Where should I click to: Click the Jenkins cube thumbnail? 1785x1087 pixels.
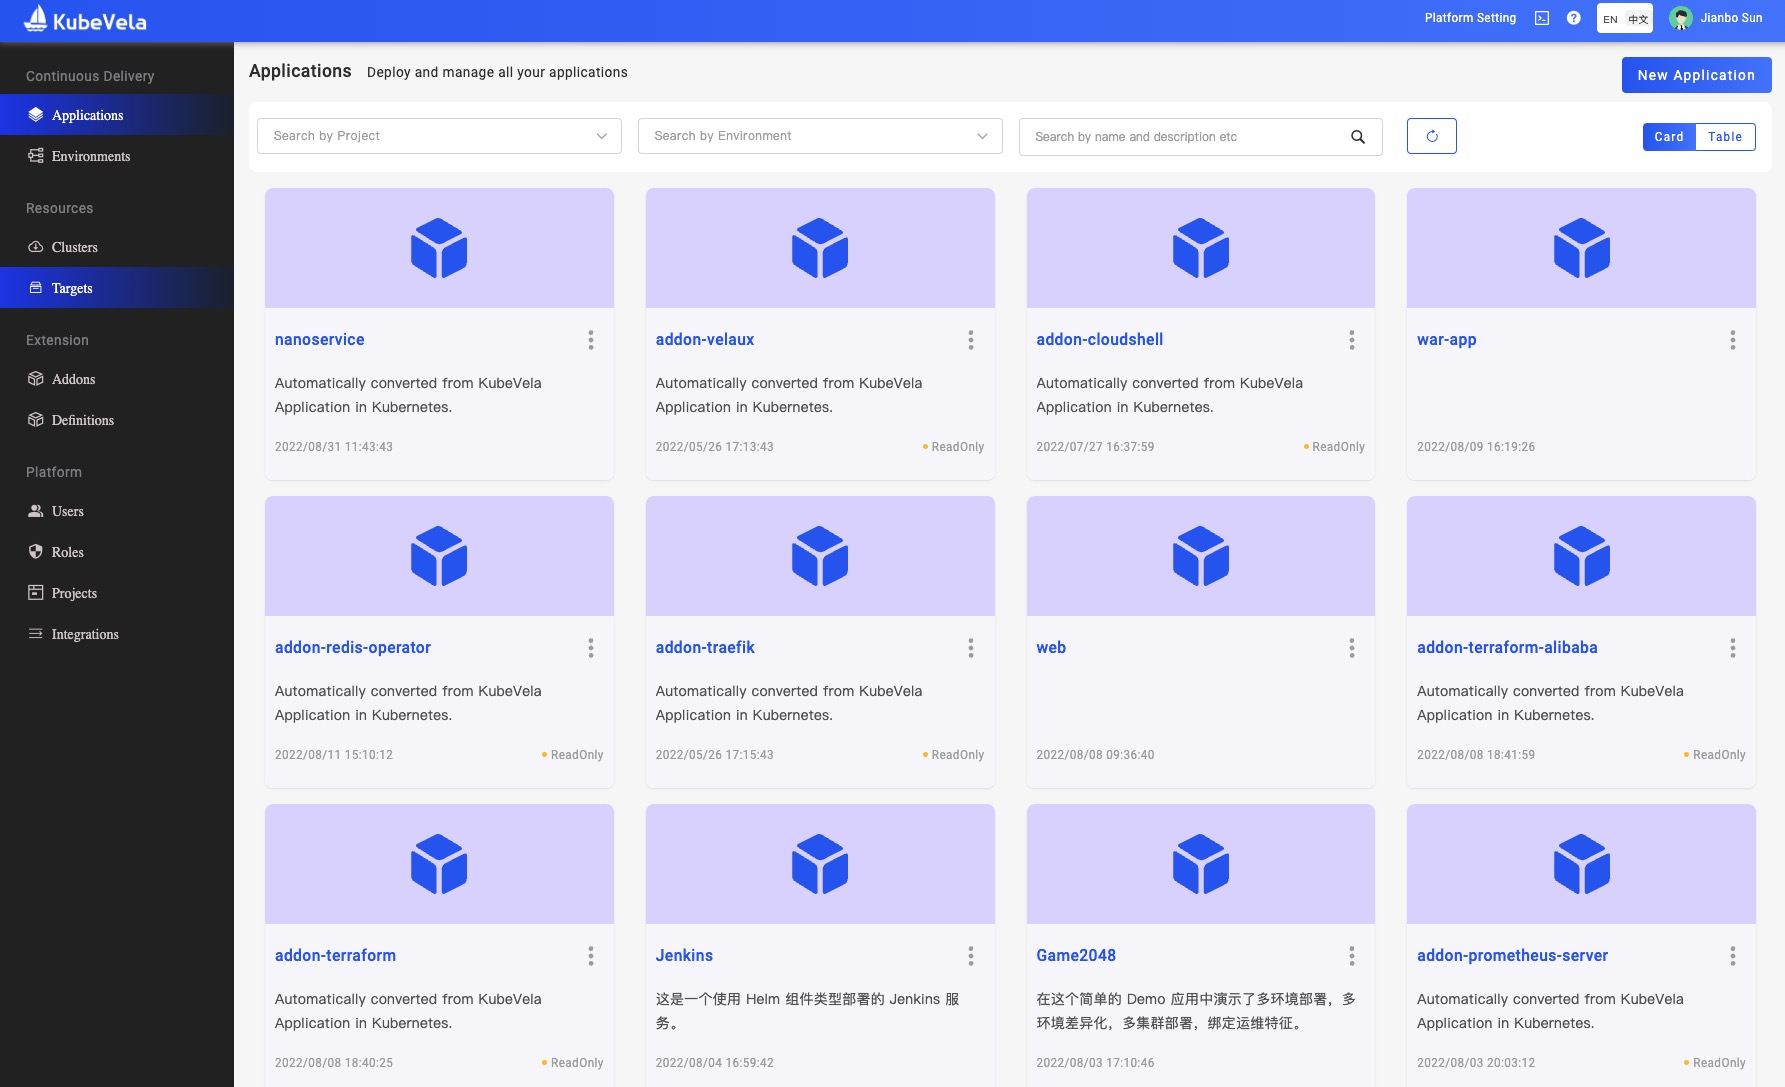(820, 864)
